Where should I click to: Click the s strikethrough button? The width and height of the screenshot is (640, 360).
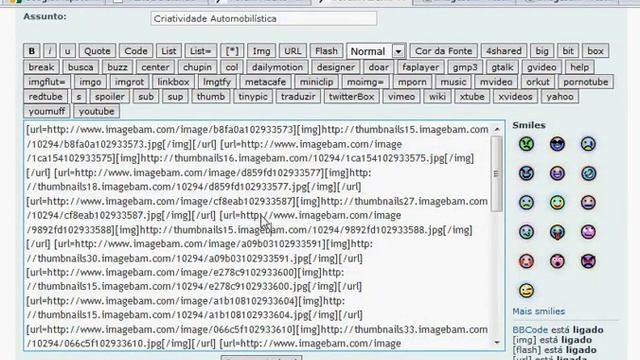pyautogui.click(x=79, y=96)
